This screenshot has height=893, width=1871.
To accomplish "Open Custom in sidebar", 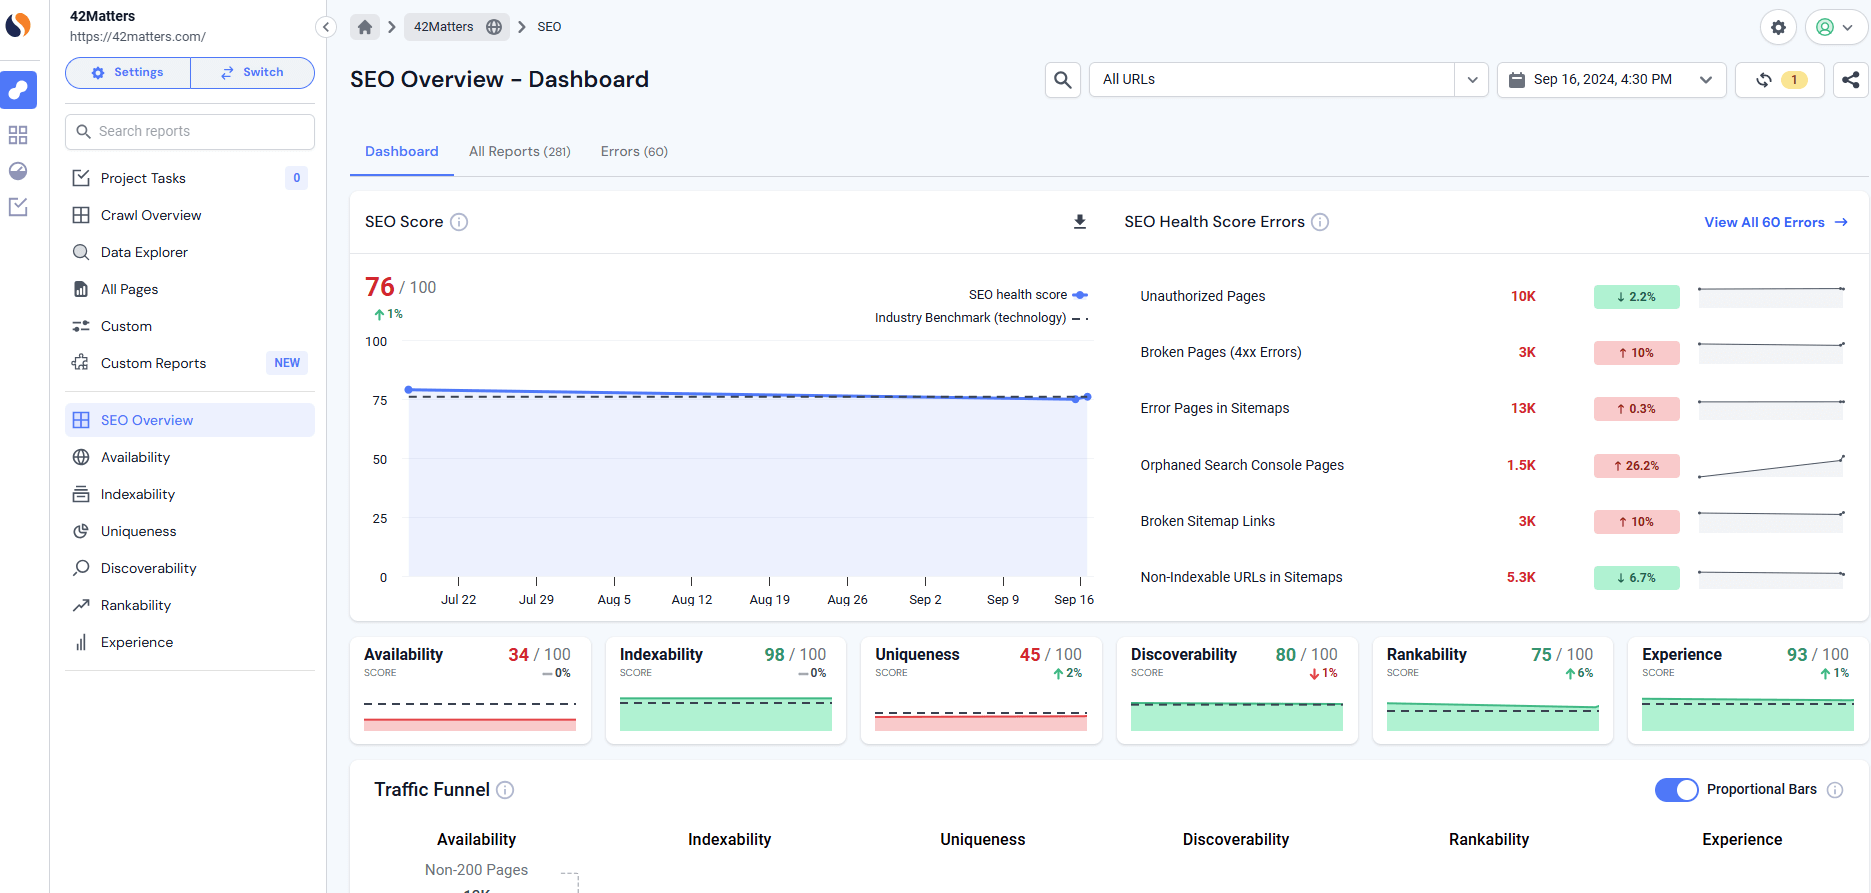I will coord(190,326).
